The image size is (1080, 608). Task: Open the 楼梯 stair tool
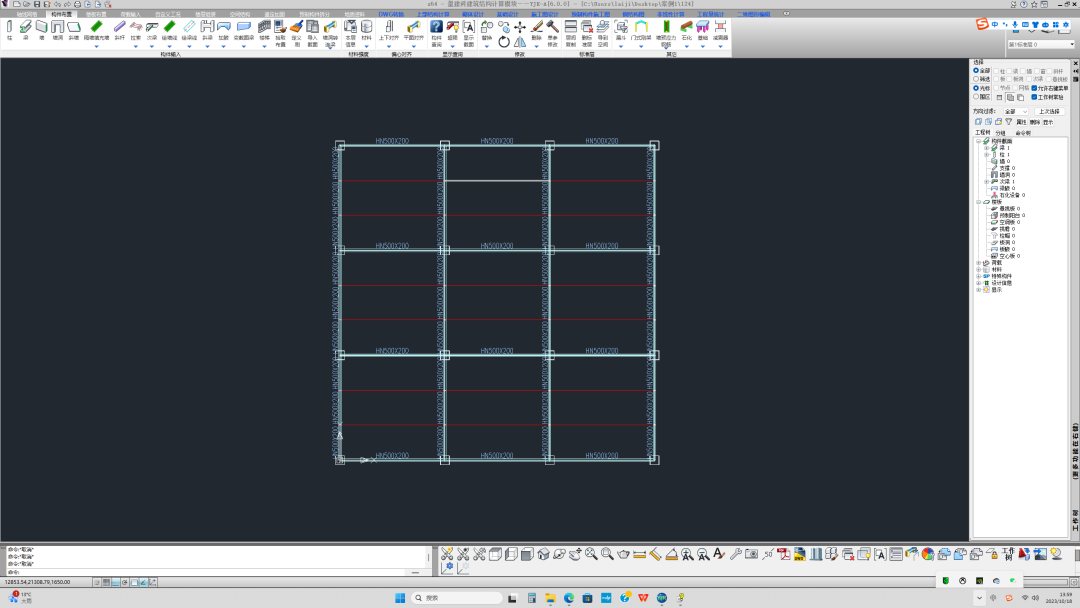(x=264, y=30)
